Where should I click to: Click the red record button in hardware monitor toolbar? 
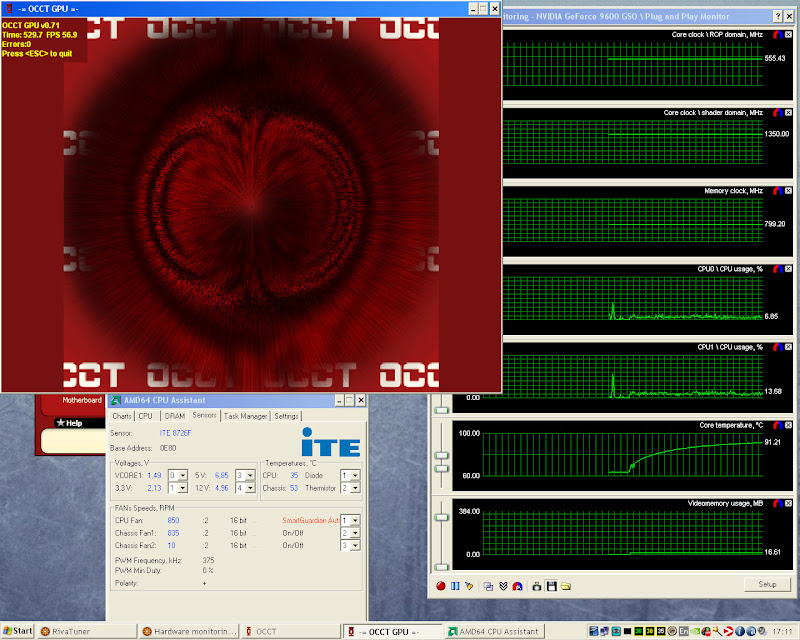click(x=441, y=586)
